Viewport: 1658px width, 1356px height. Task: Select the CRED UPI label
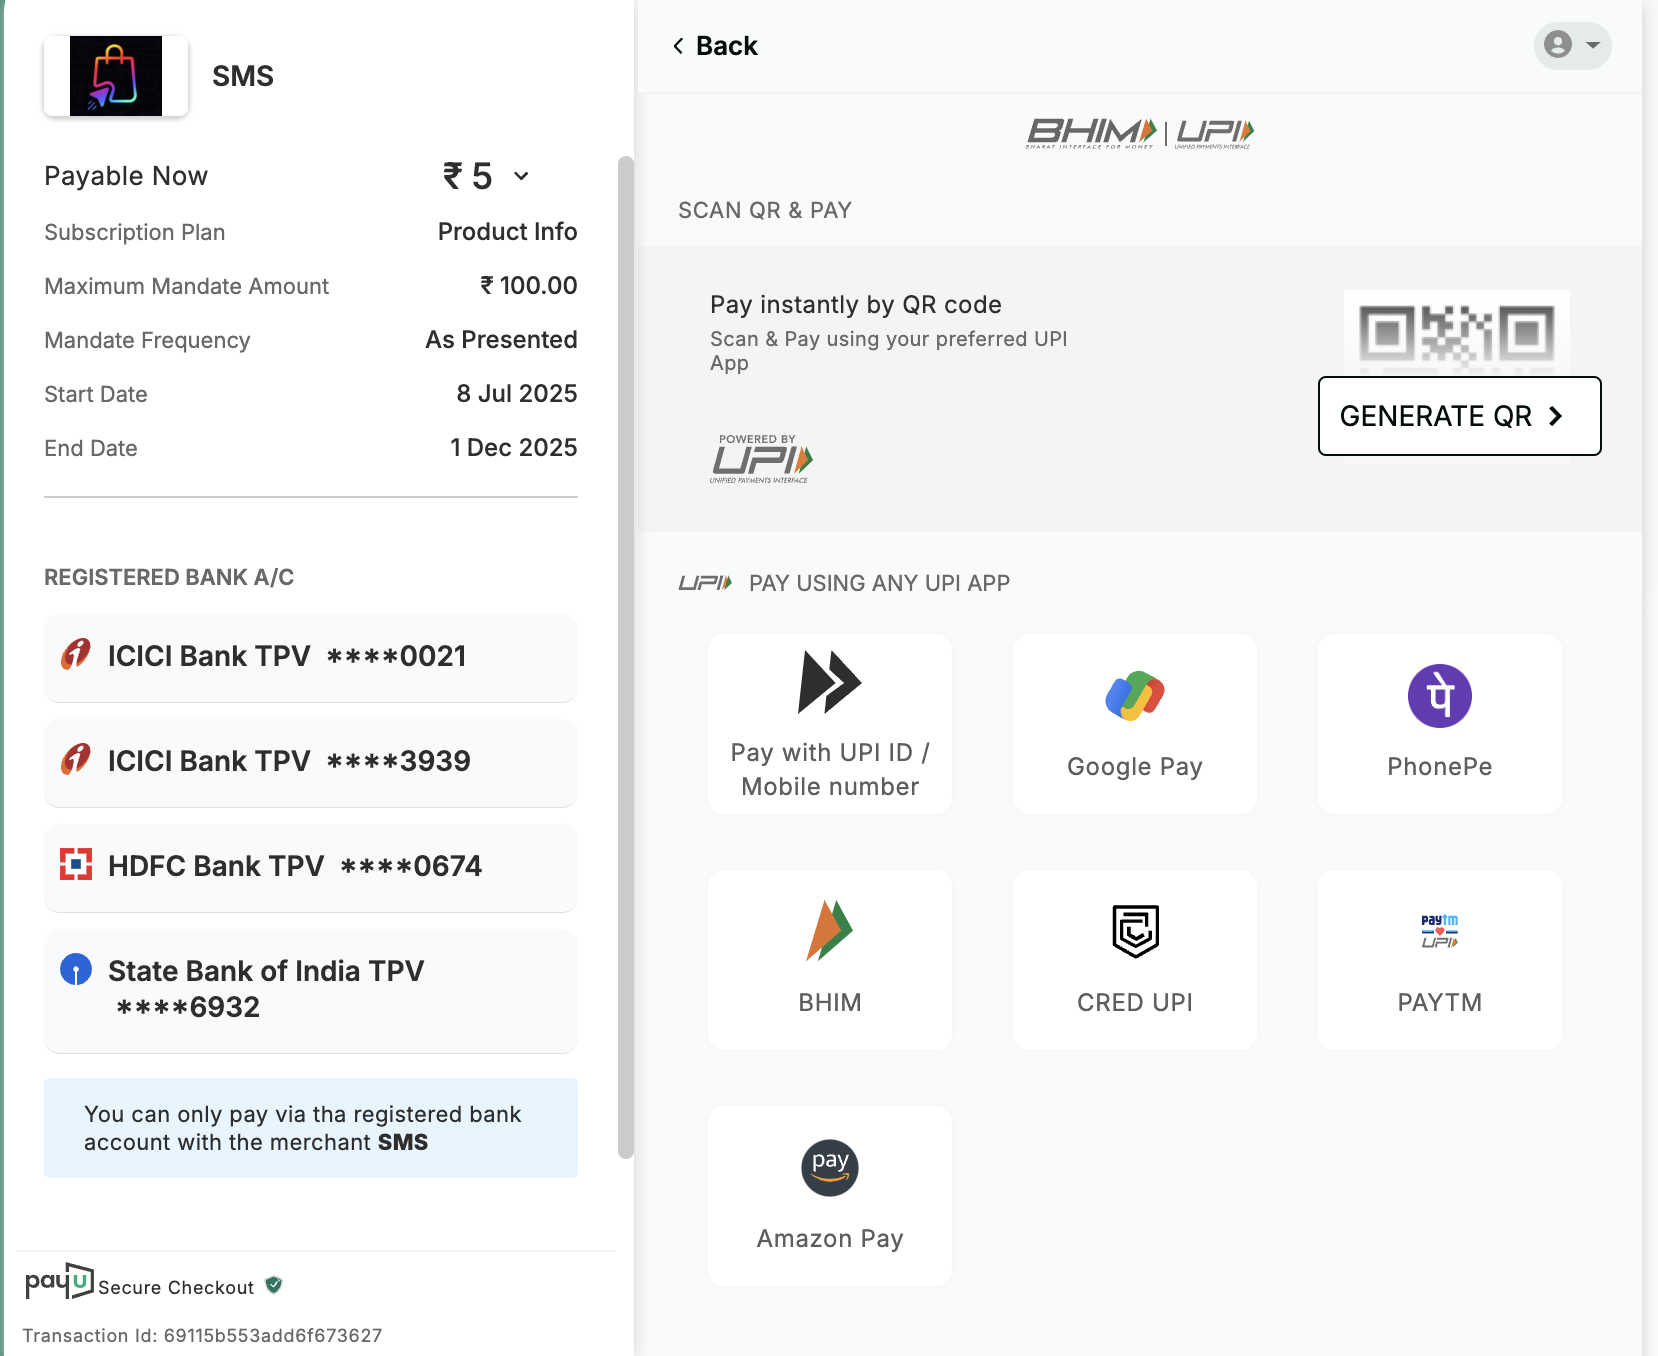click(x=1135, y=1002)
